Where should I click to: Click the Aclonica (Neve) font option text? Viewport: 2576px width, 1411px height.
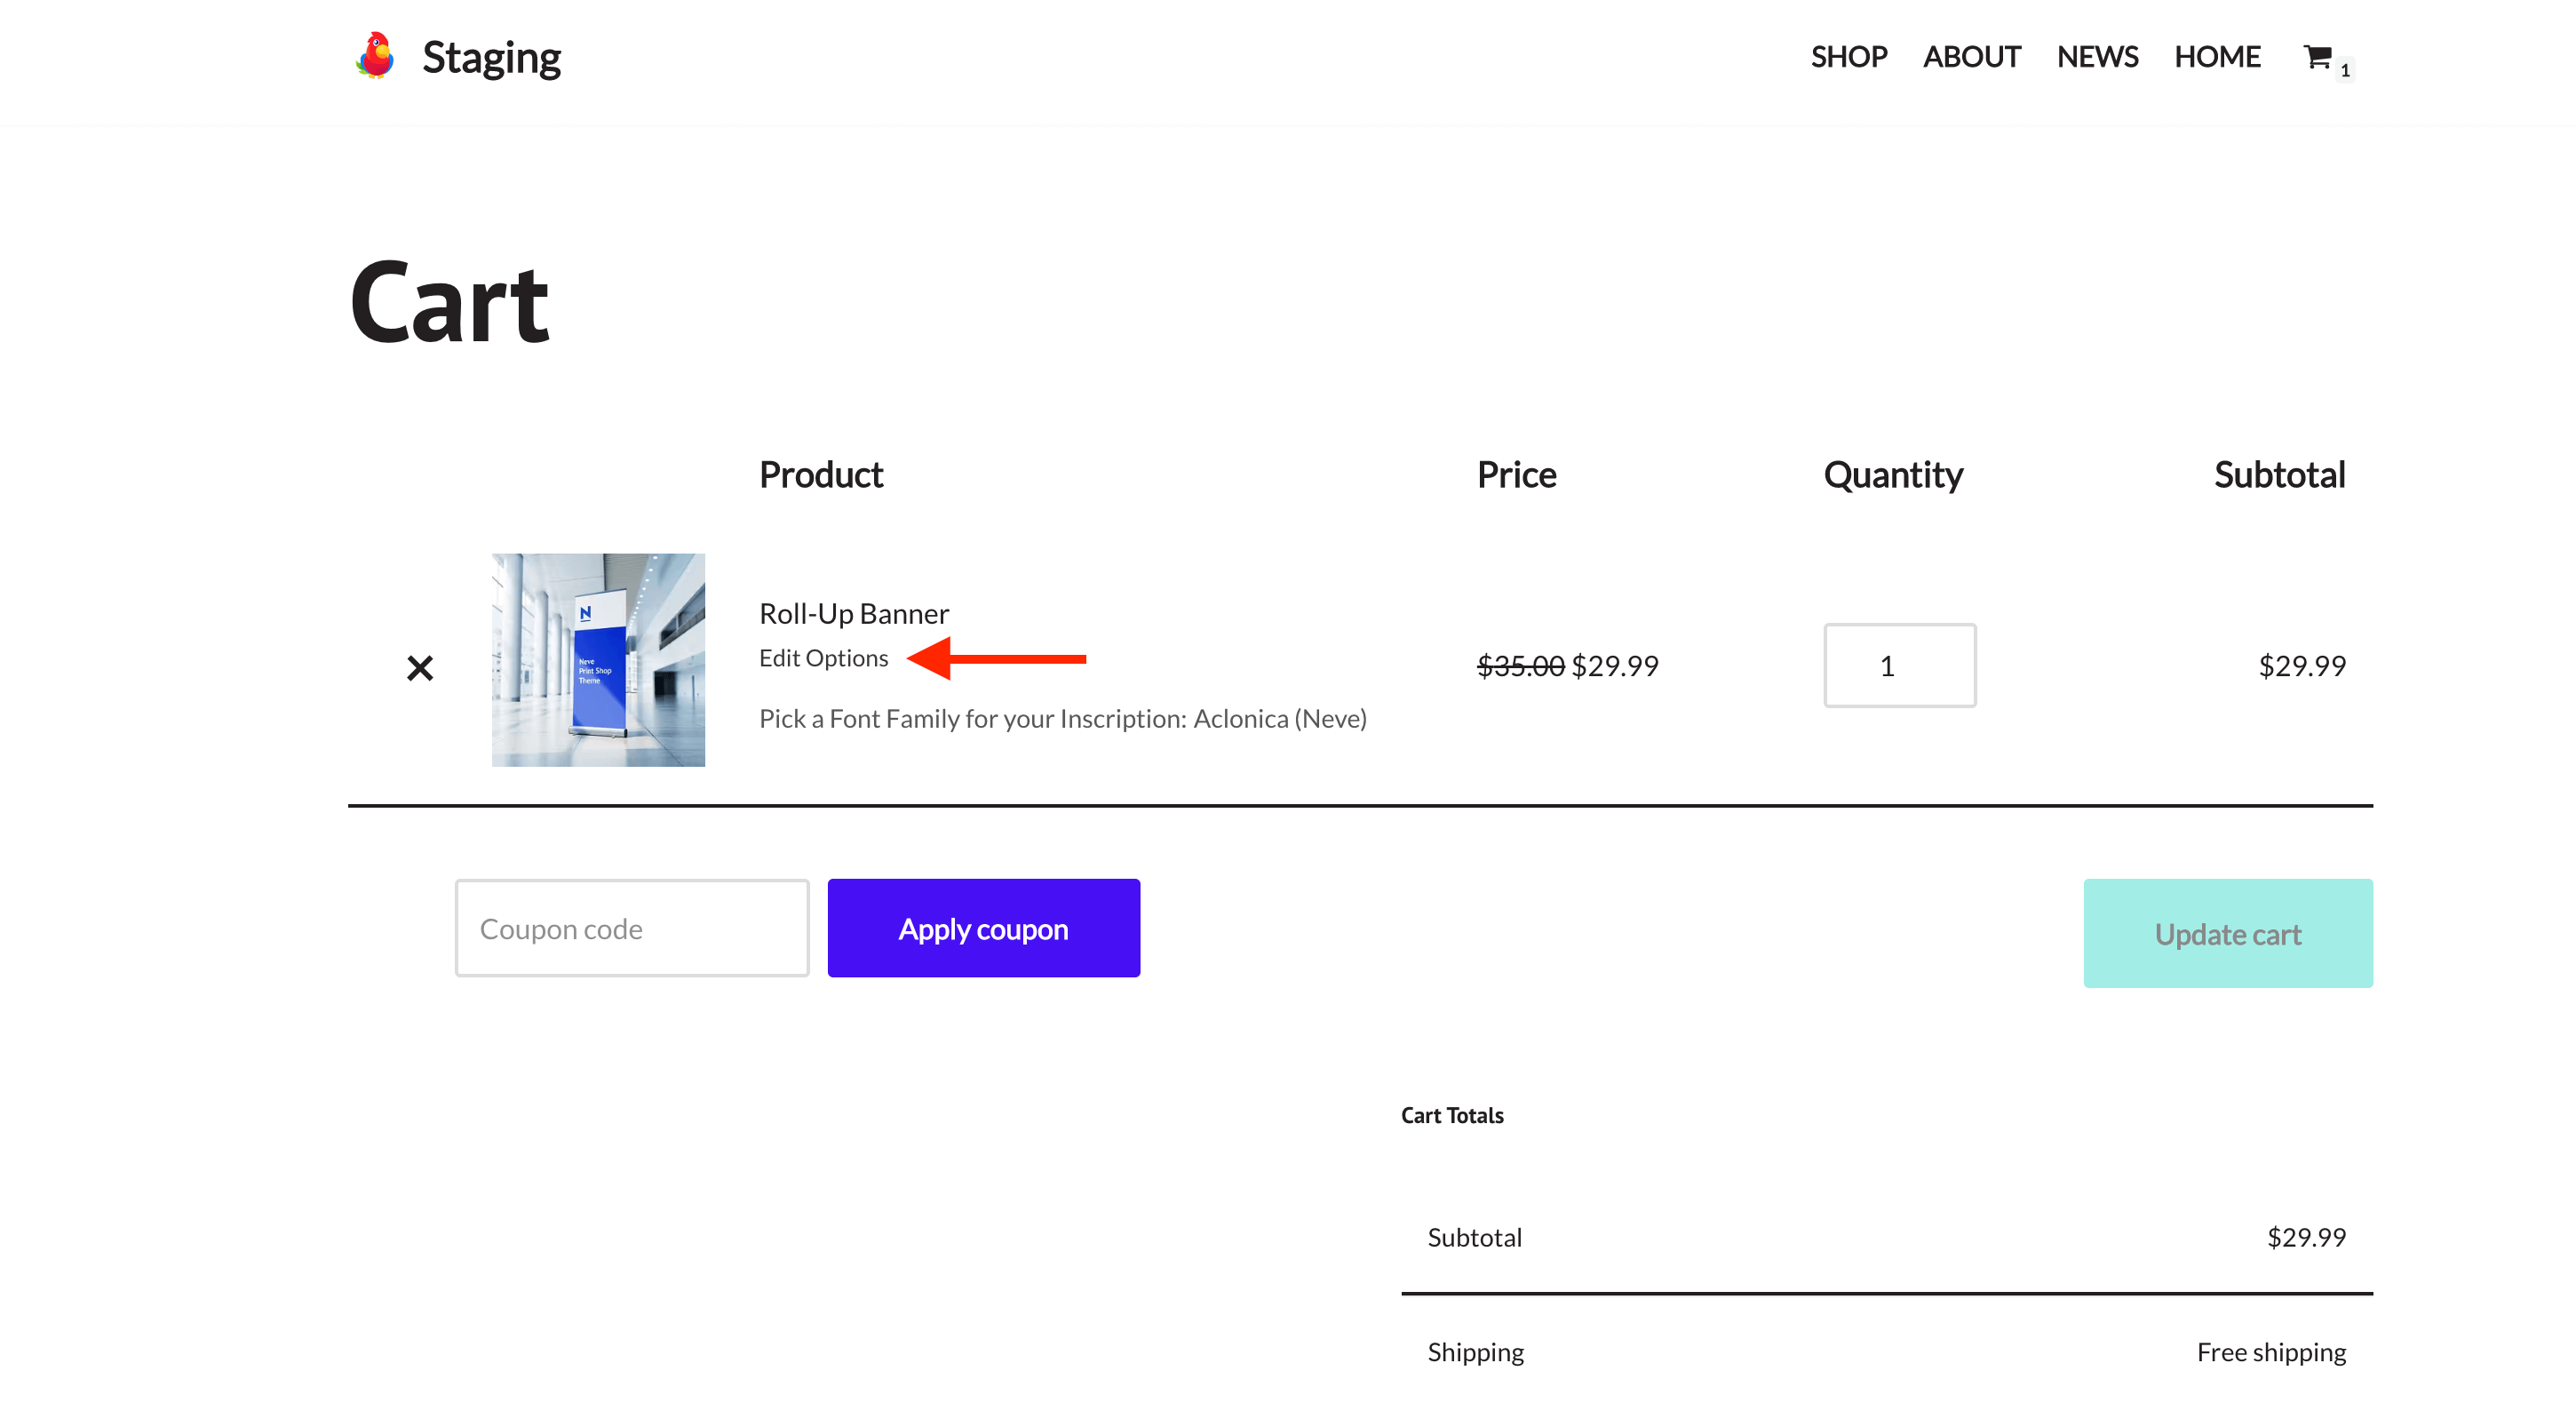point(1279,719)
